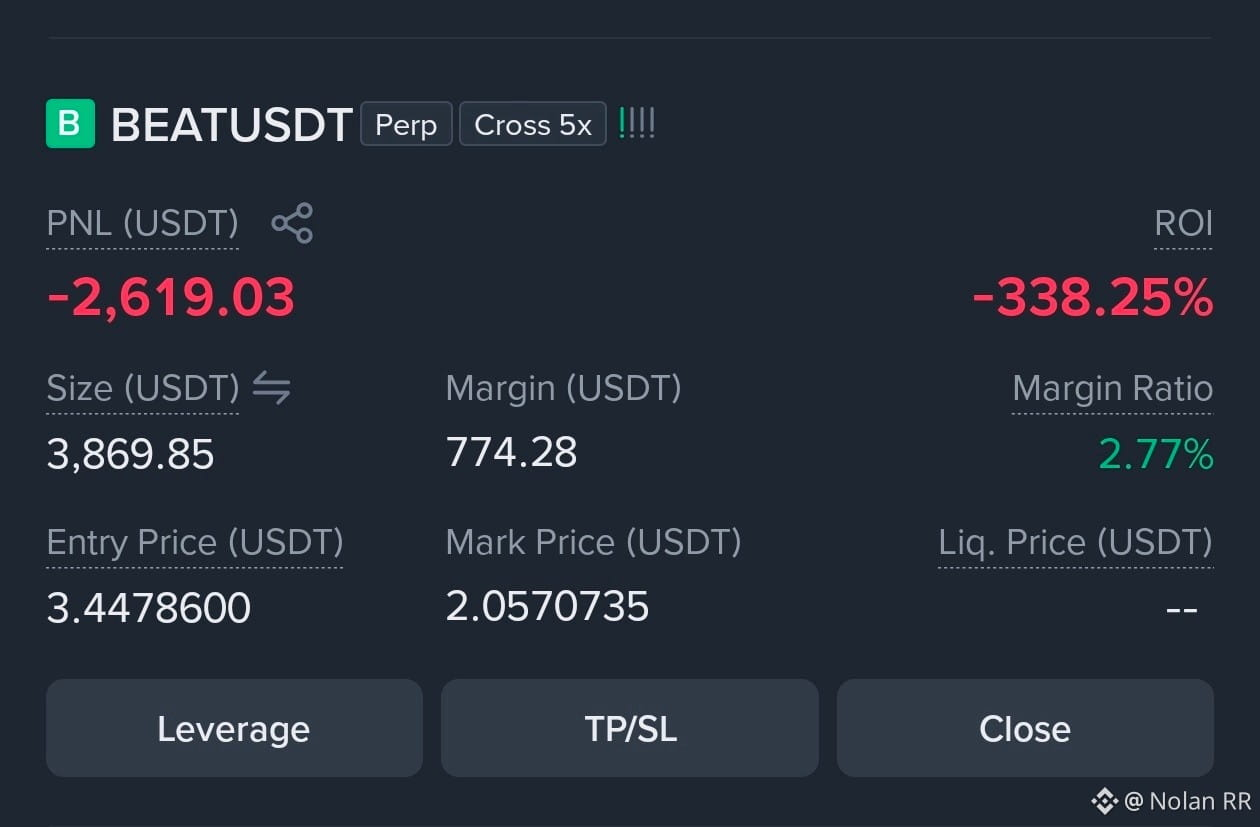Image resolution: width=1260 pixels, height=827 pixels.
Task: Close the BEATUSDT position
Action: 1025,728
